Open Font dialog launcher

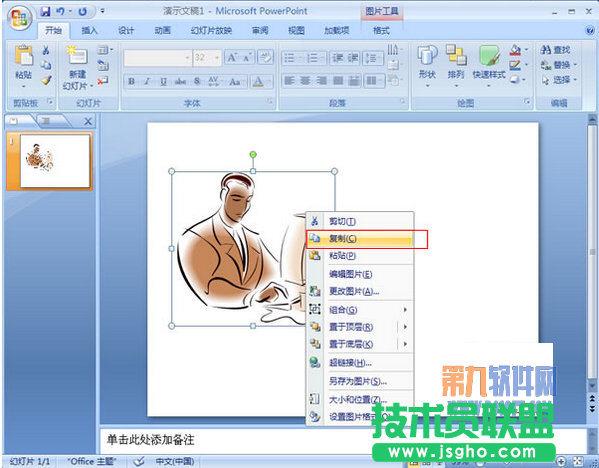pyautogui.click(x=270, y=101)
